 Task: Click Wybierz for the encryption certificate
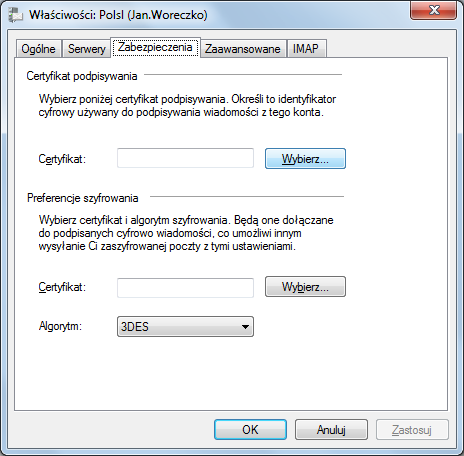pos(305,286)
